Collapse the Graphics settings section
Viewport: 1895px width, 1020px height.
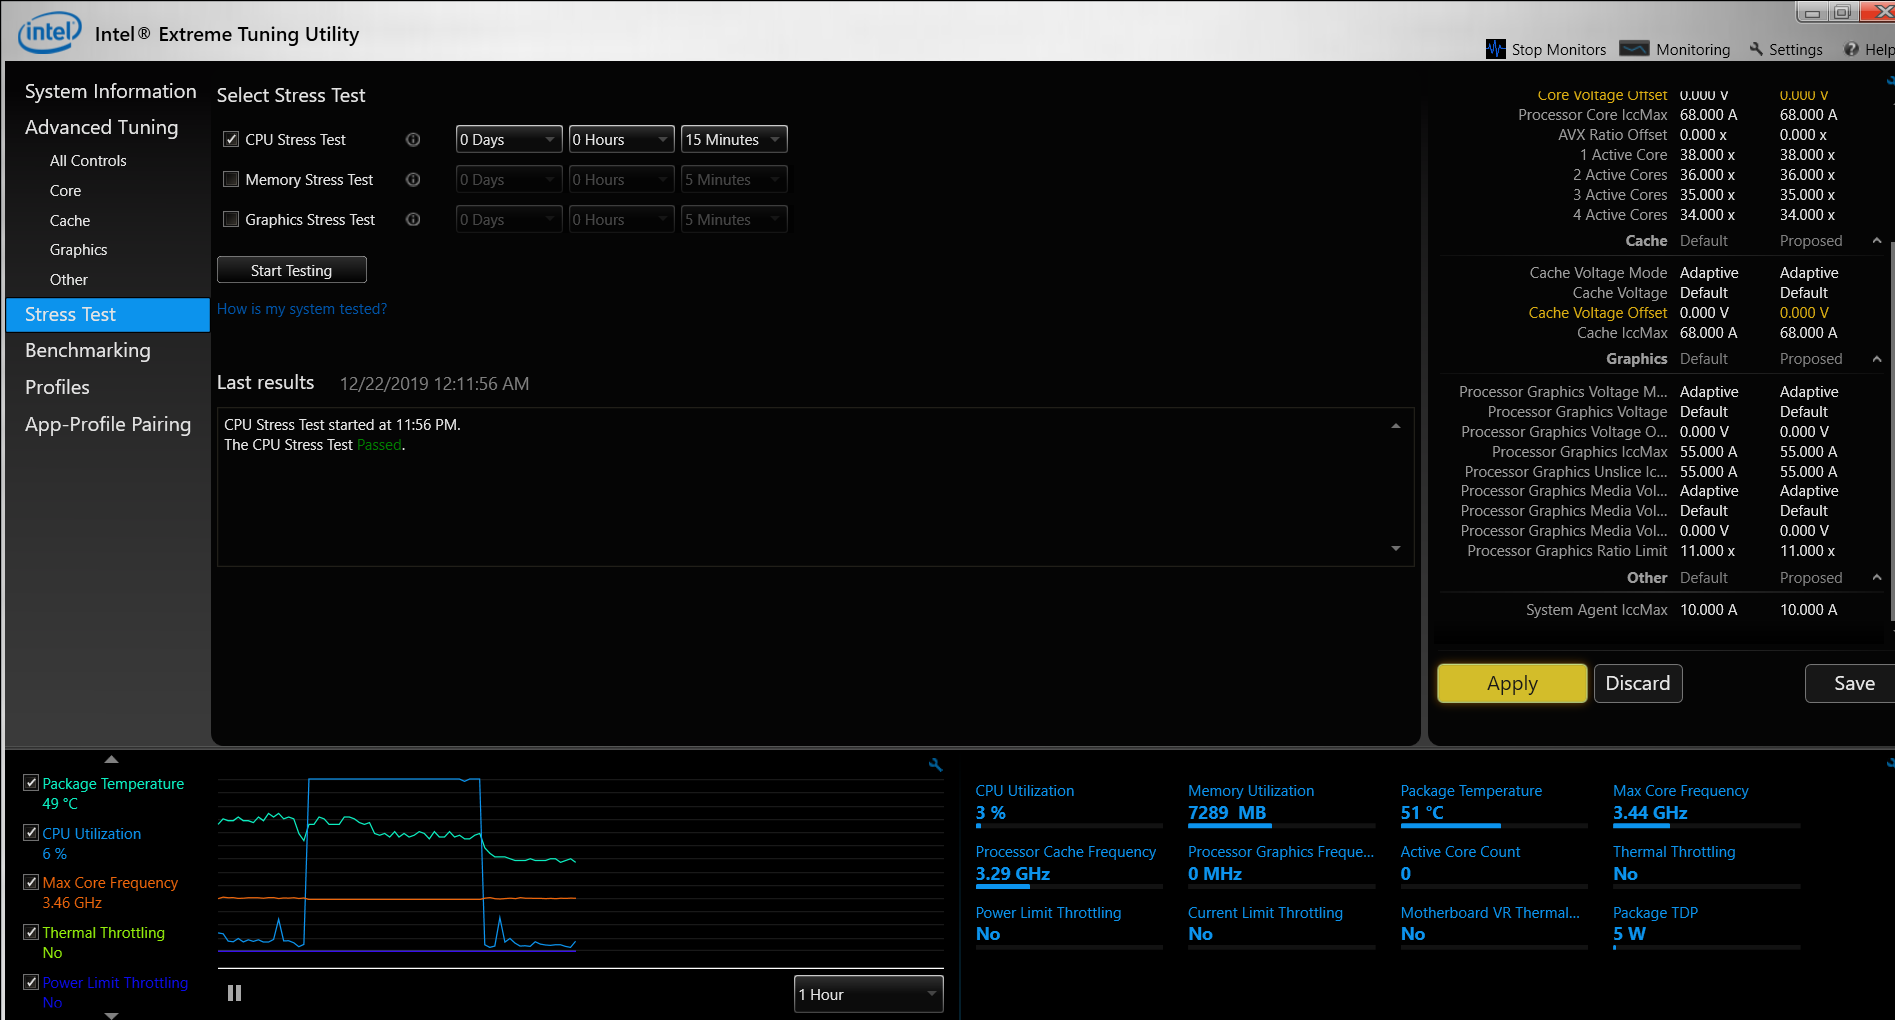(1877, 359)
